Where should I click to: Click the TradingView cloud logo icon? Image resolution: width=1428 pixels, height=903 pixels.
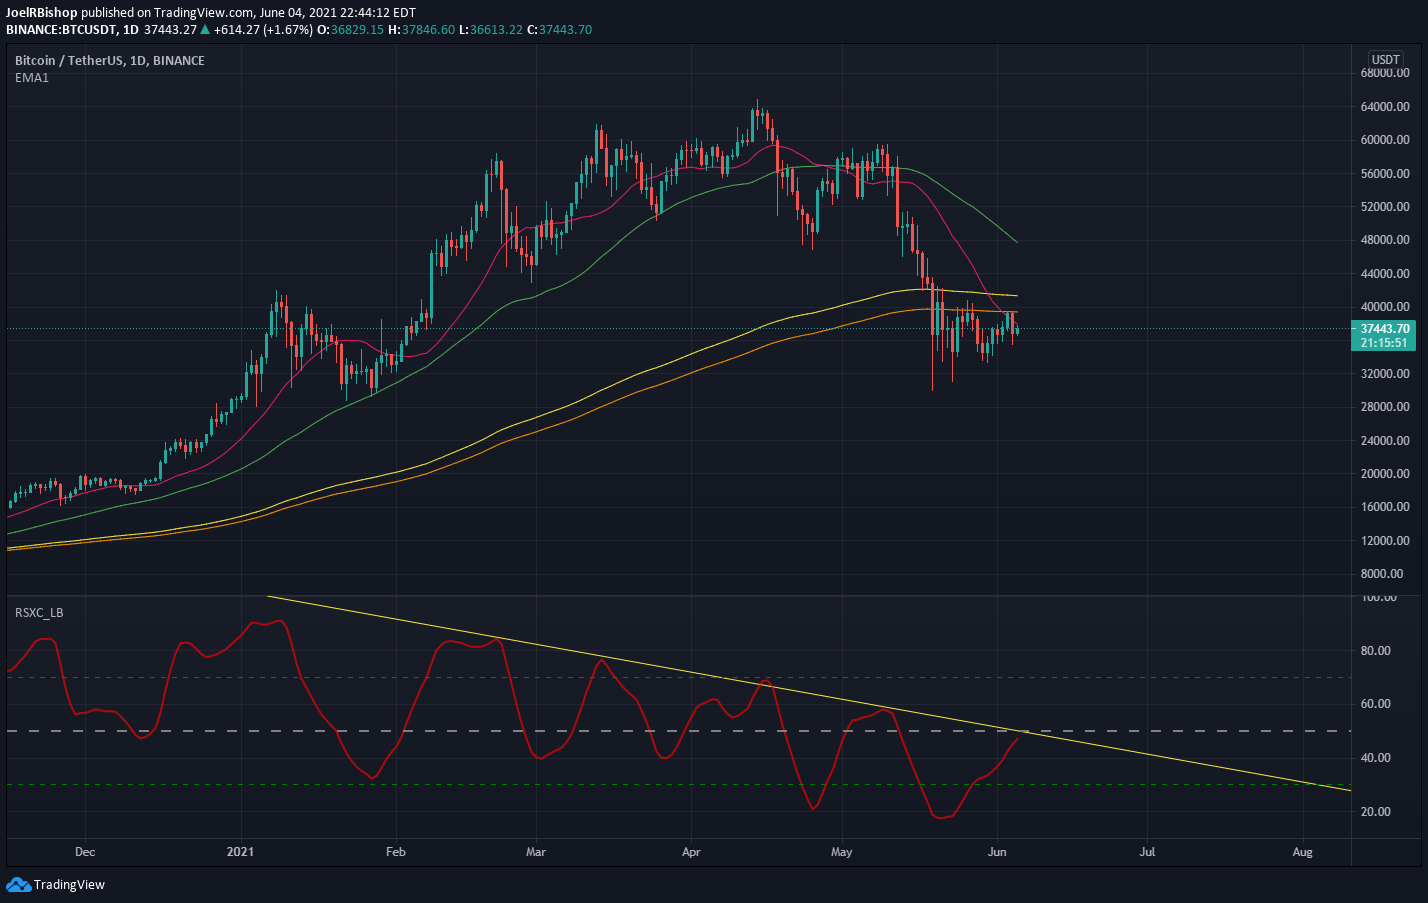(18, 884)
